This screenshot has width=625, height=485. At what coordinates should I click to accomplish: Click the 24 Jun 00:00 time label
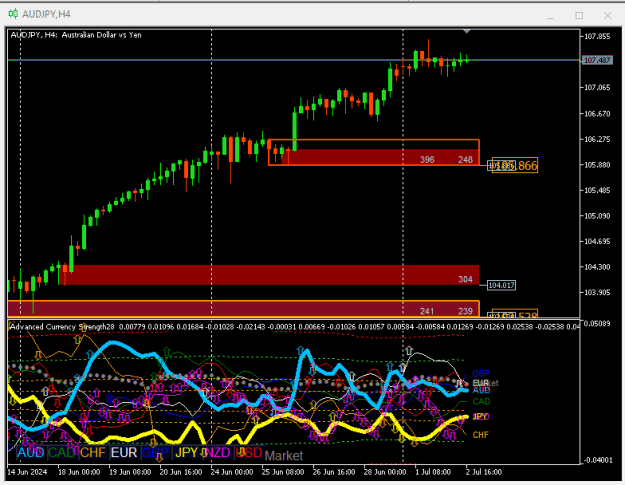click(232, 472)
